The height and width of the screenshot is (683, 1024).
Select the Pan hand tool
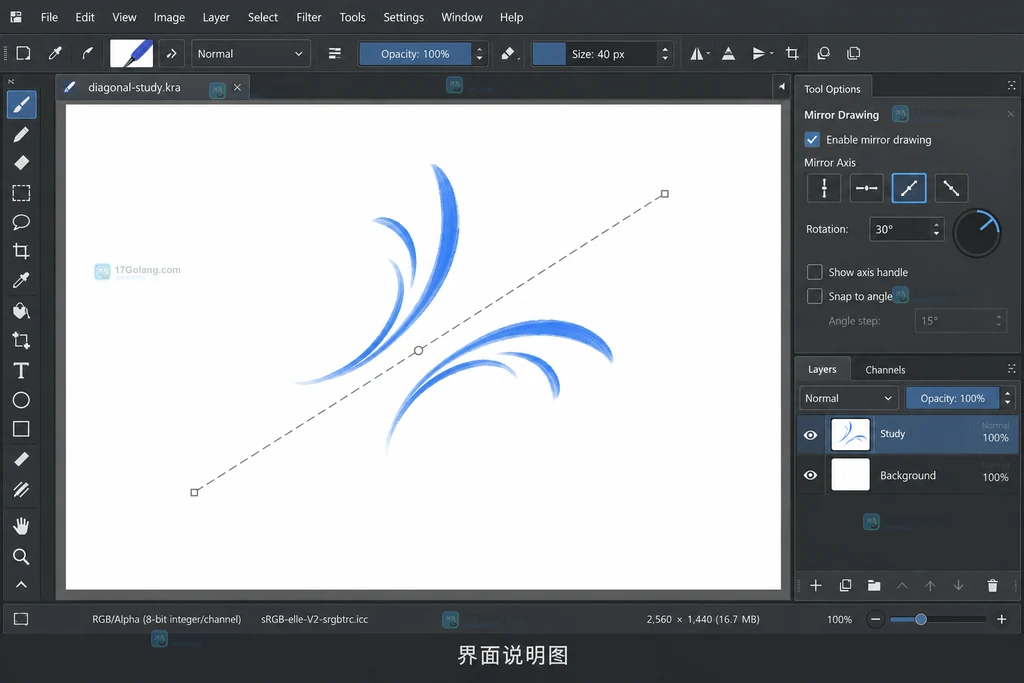22,526
